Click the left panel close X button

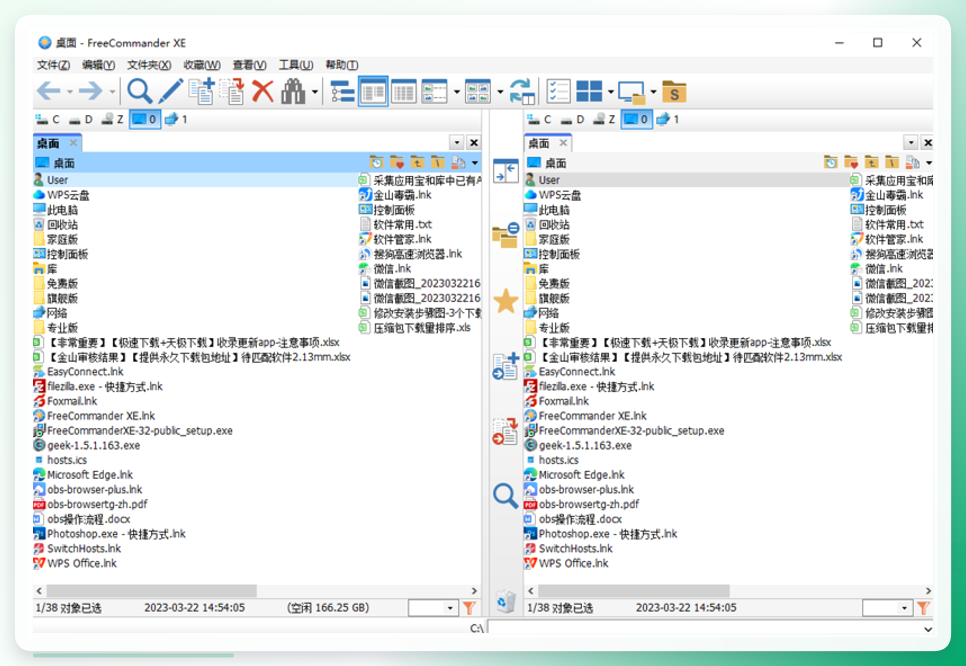[x=474, y=143]
